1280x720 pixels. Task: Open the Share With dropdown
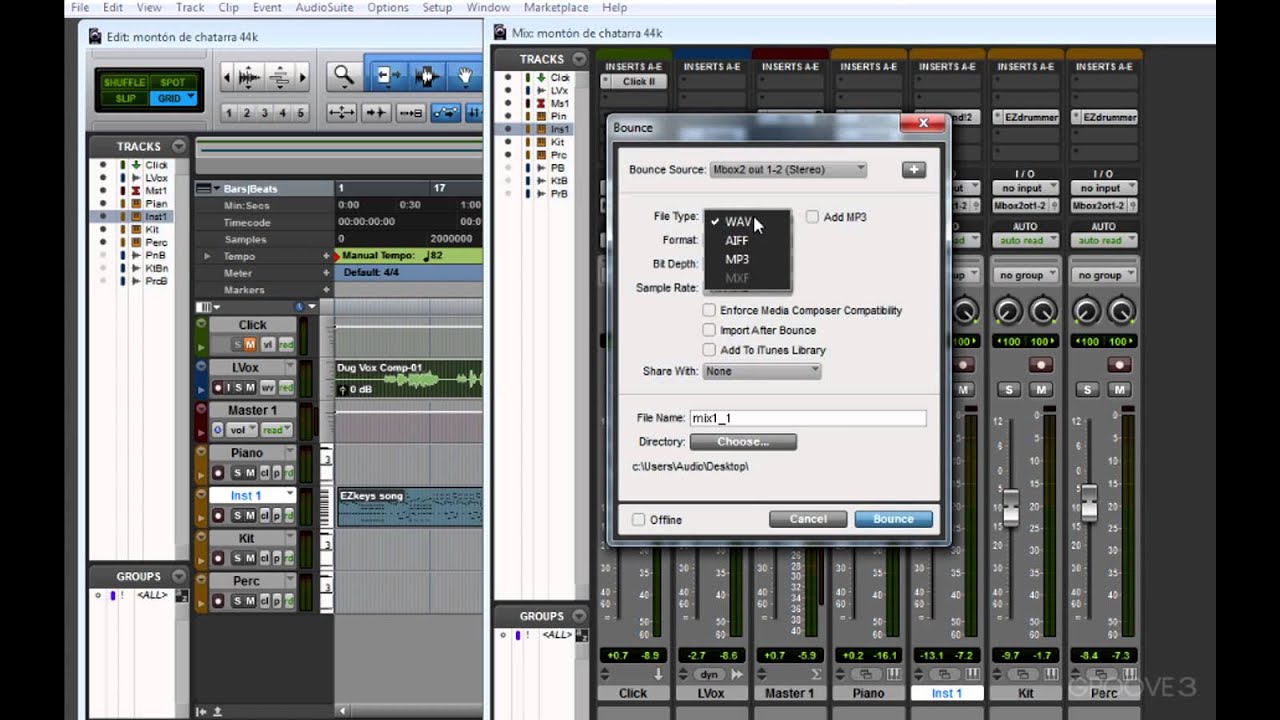coord(762,371)
